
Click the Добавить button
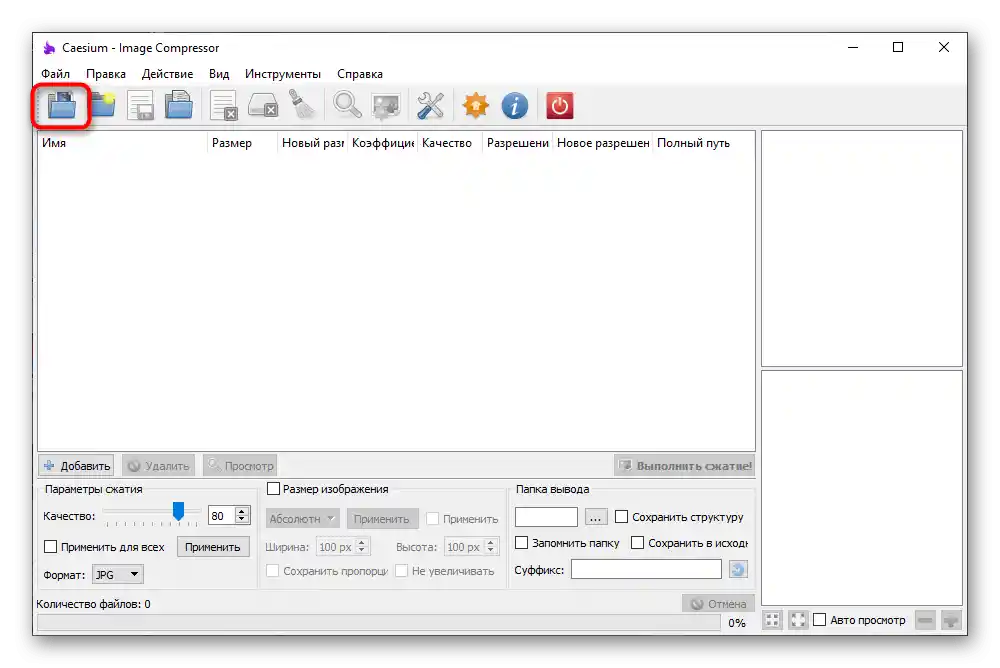tap(77, 466)
